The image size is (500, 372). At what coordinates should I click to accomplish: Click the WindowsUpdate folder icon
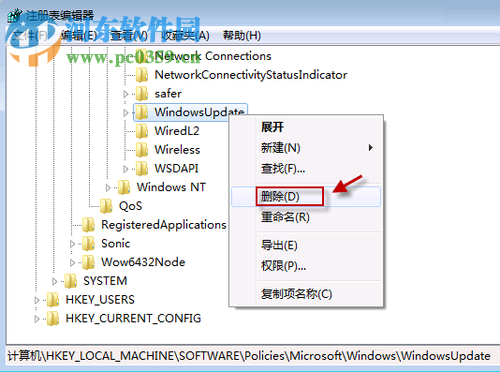142,112
